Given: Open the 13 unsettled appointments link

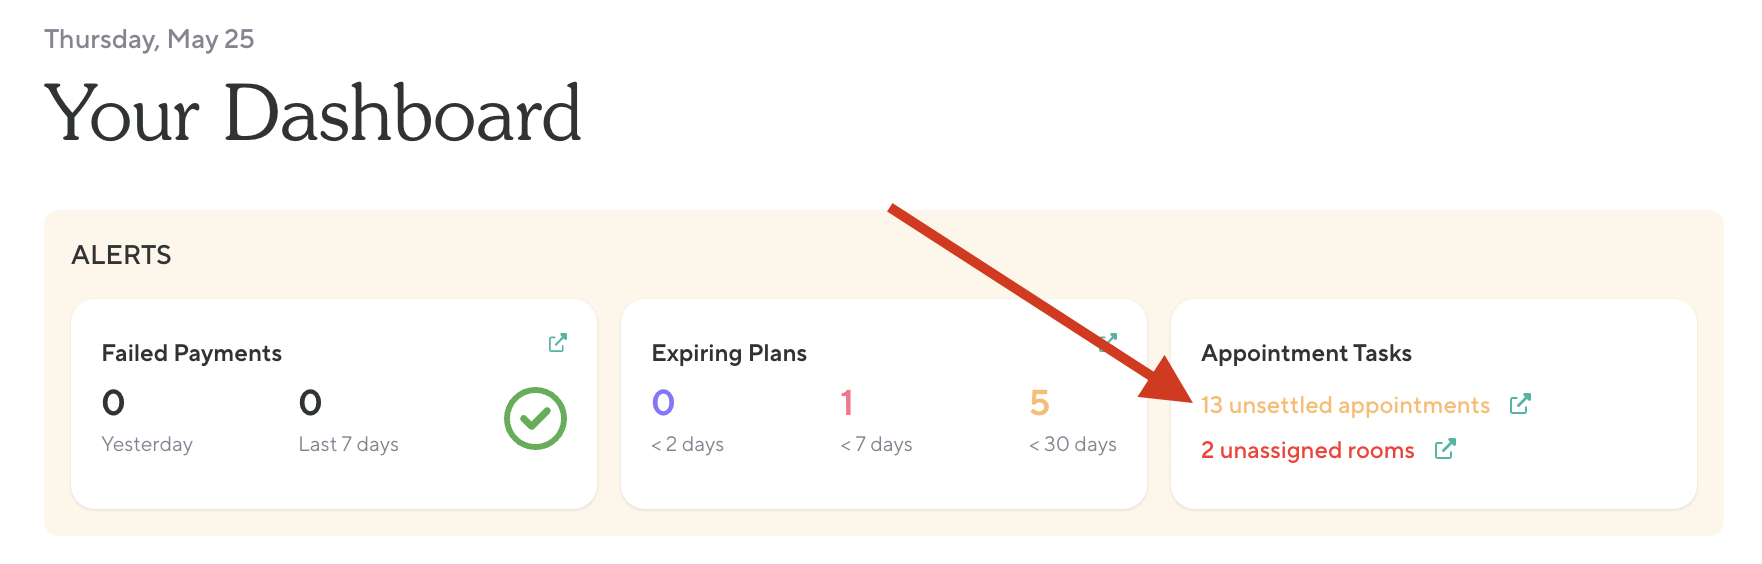Looking at the screenshot, I should click(1345, 405).
